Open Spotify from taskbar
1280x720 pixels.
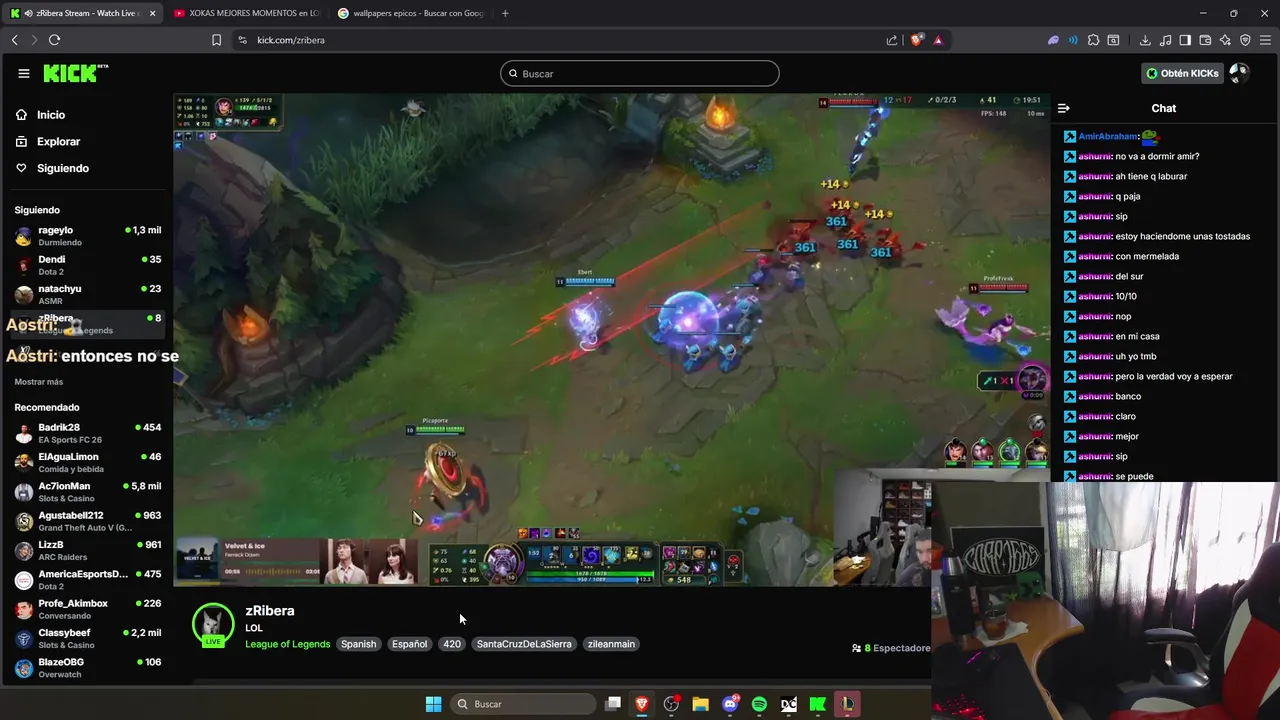(759, 704)
